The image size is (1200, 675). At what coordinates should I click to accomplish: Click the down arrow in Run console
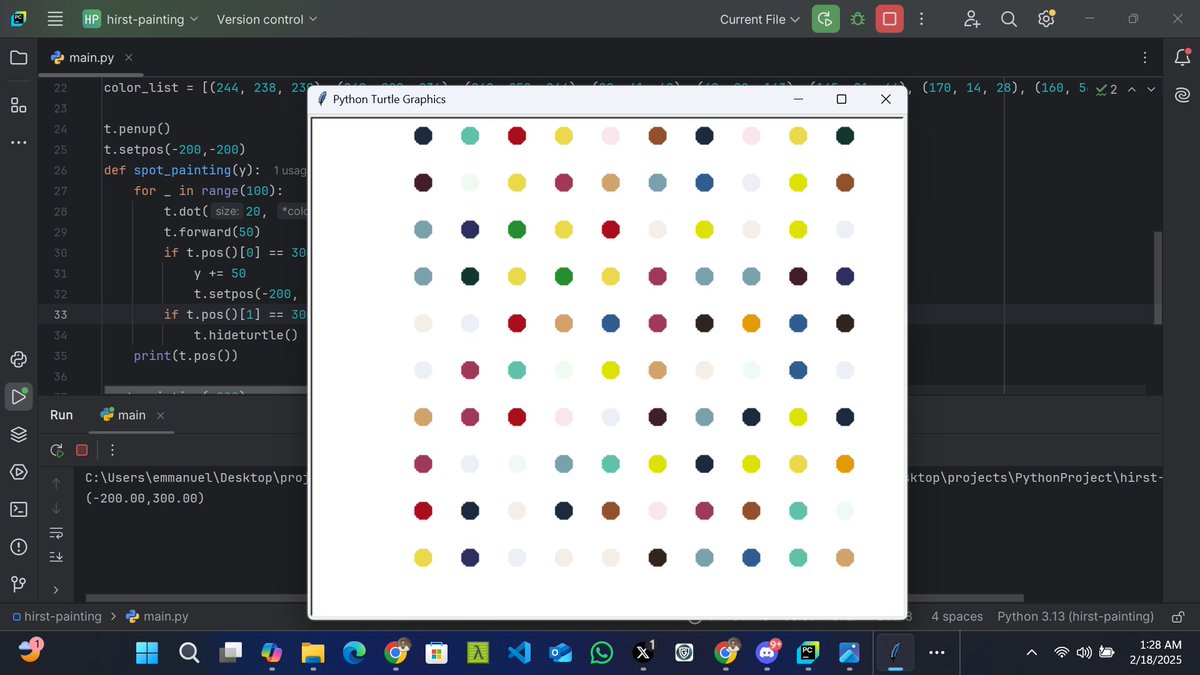[x=56, y=508]
